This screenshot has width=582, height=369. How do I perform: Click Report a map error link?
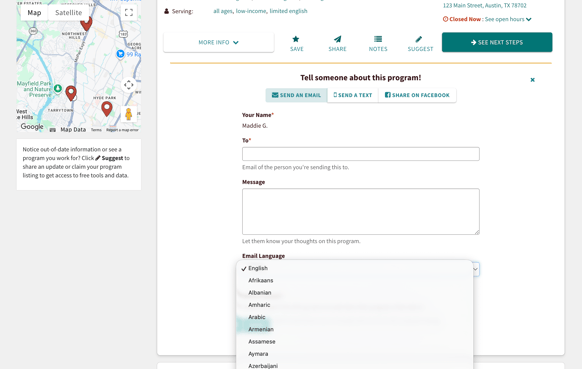coord(122,130)
